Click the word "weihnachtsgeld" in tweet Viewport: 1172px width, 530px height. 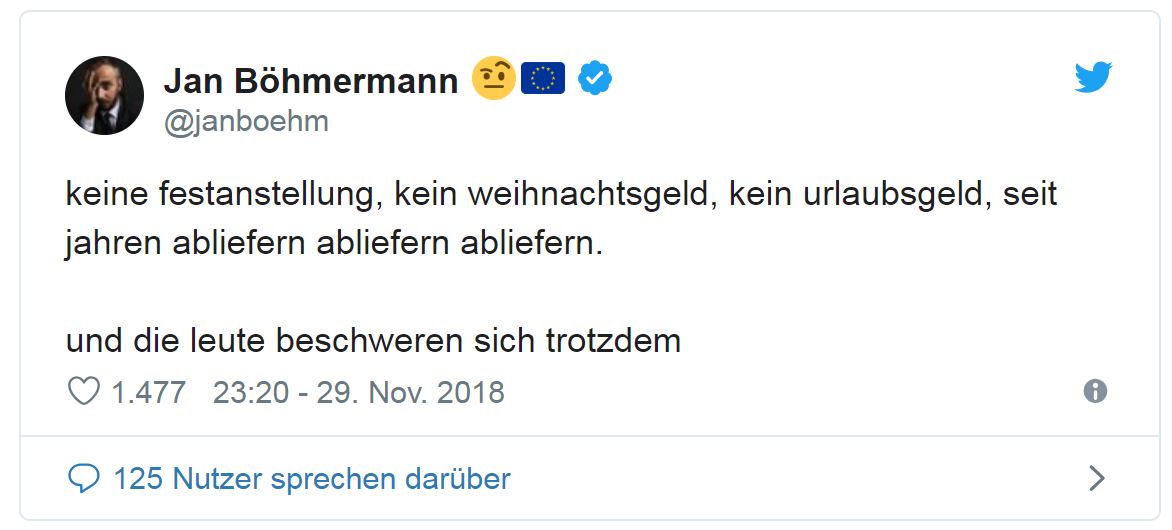click(553, 194)
